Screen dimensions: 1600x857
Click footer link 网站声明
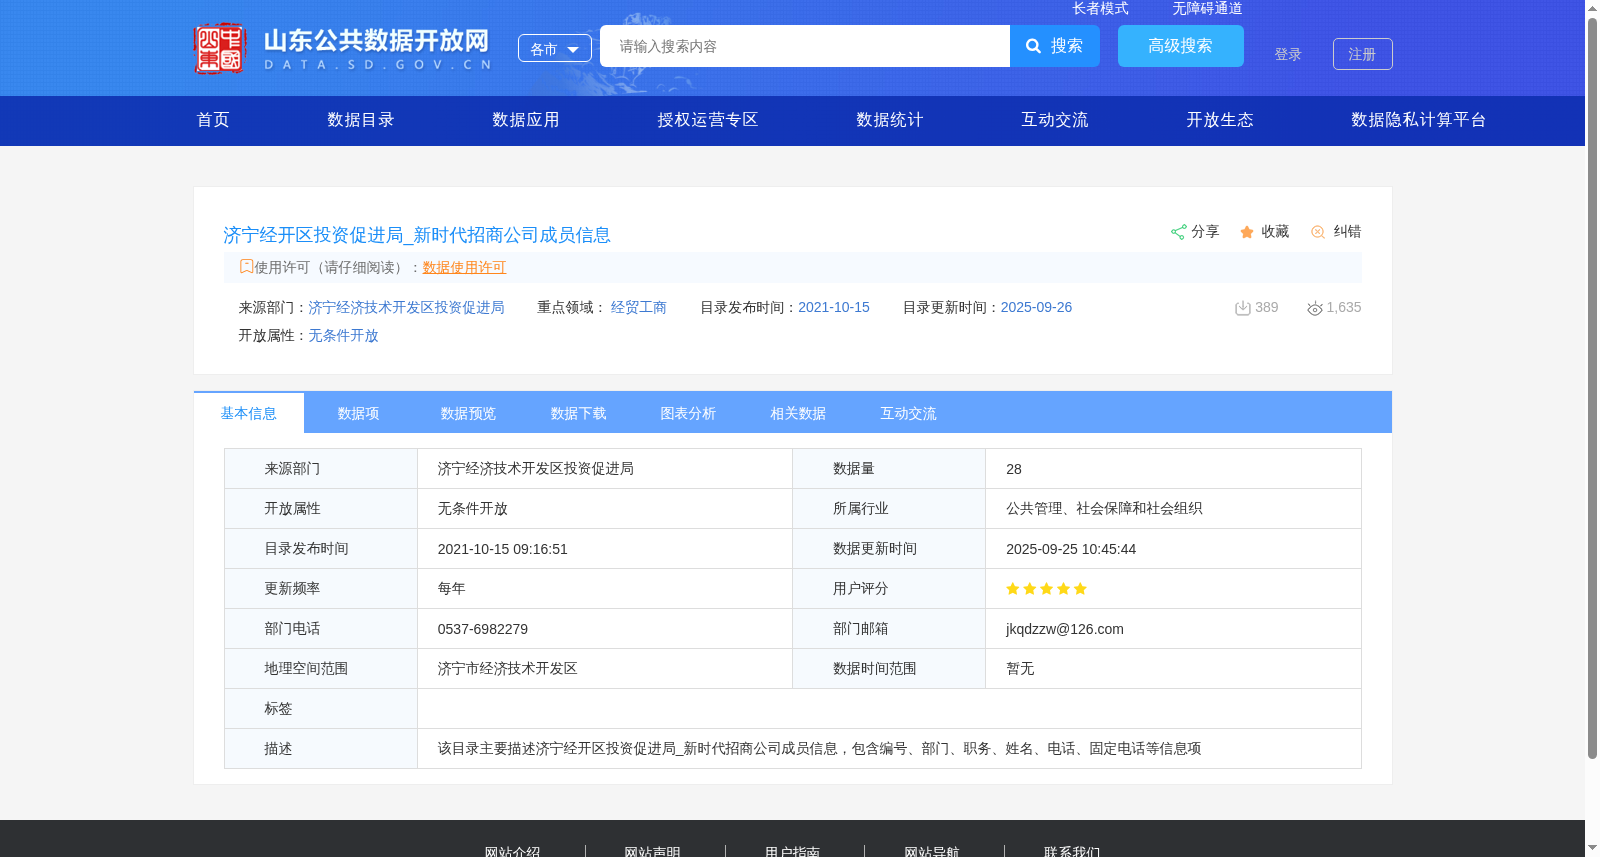tap(652, 851)
